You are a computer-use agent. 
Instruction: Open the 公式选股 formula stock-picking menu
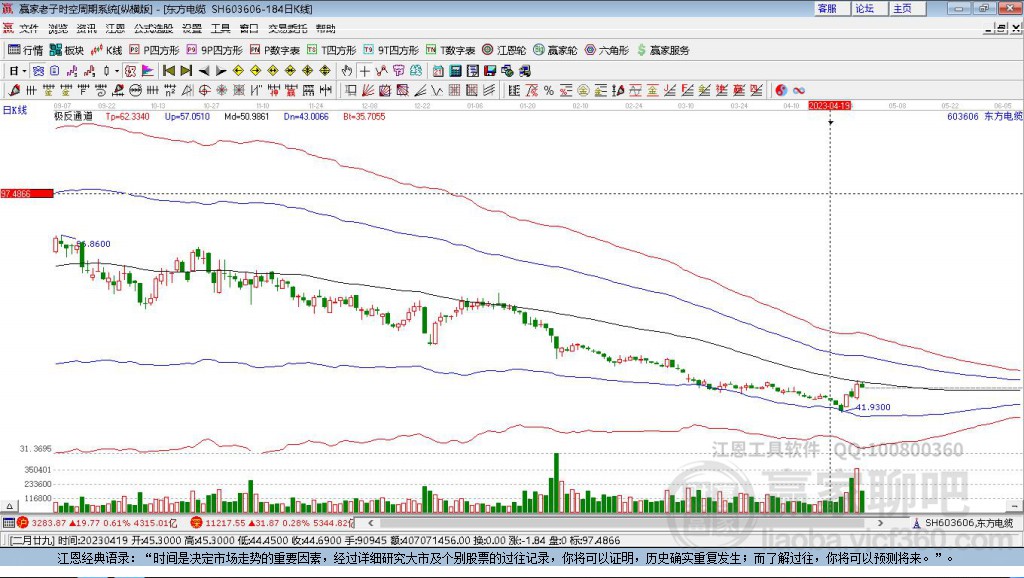tap(152, 28)
